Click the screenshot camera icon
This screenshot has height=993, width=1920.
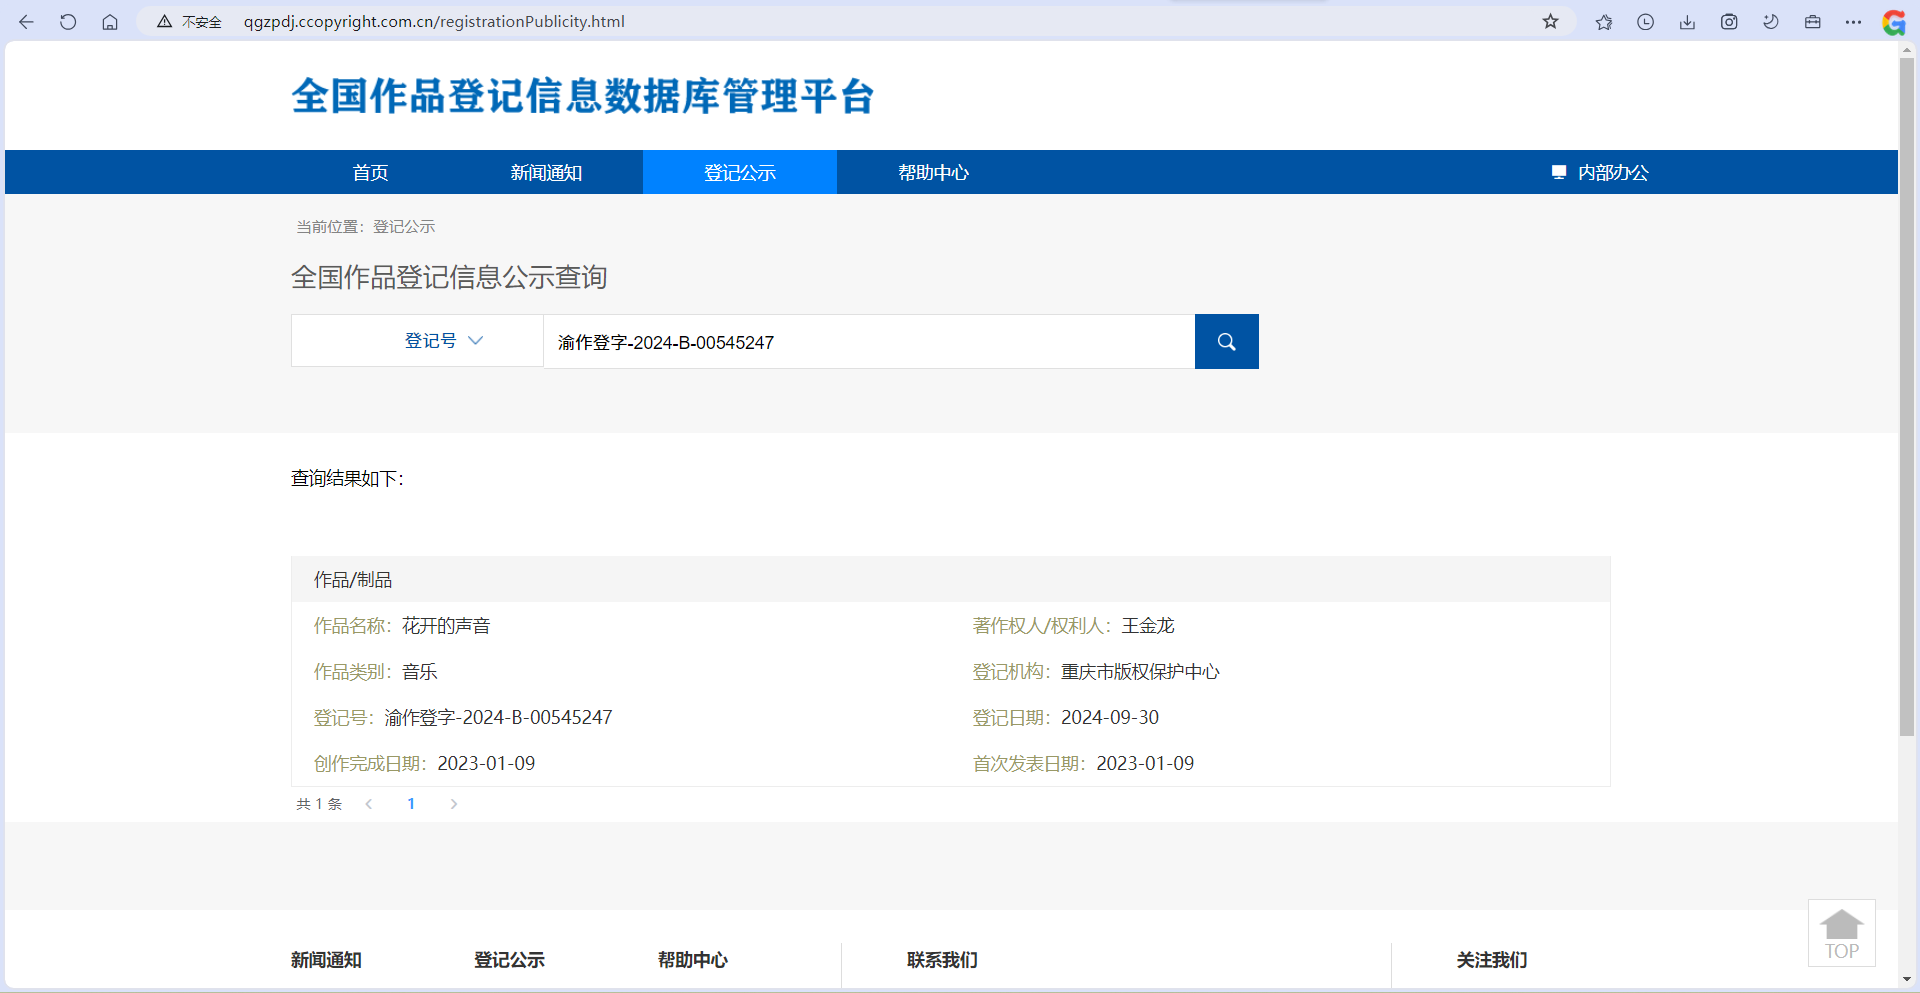1729,22
